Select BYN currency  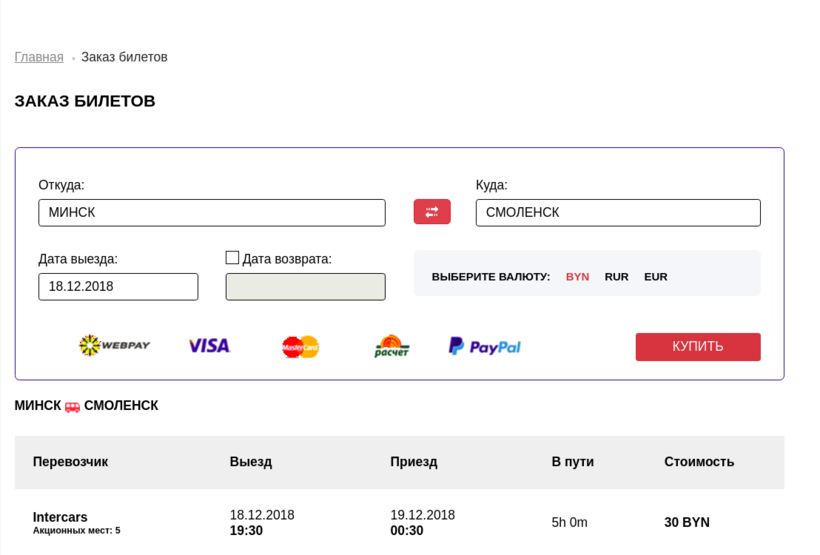(x=577, y=277)
